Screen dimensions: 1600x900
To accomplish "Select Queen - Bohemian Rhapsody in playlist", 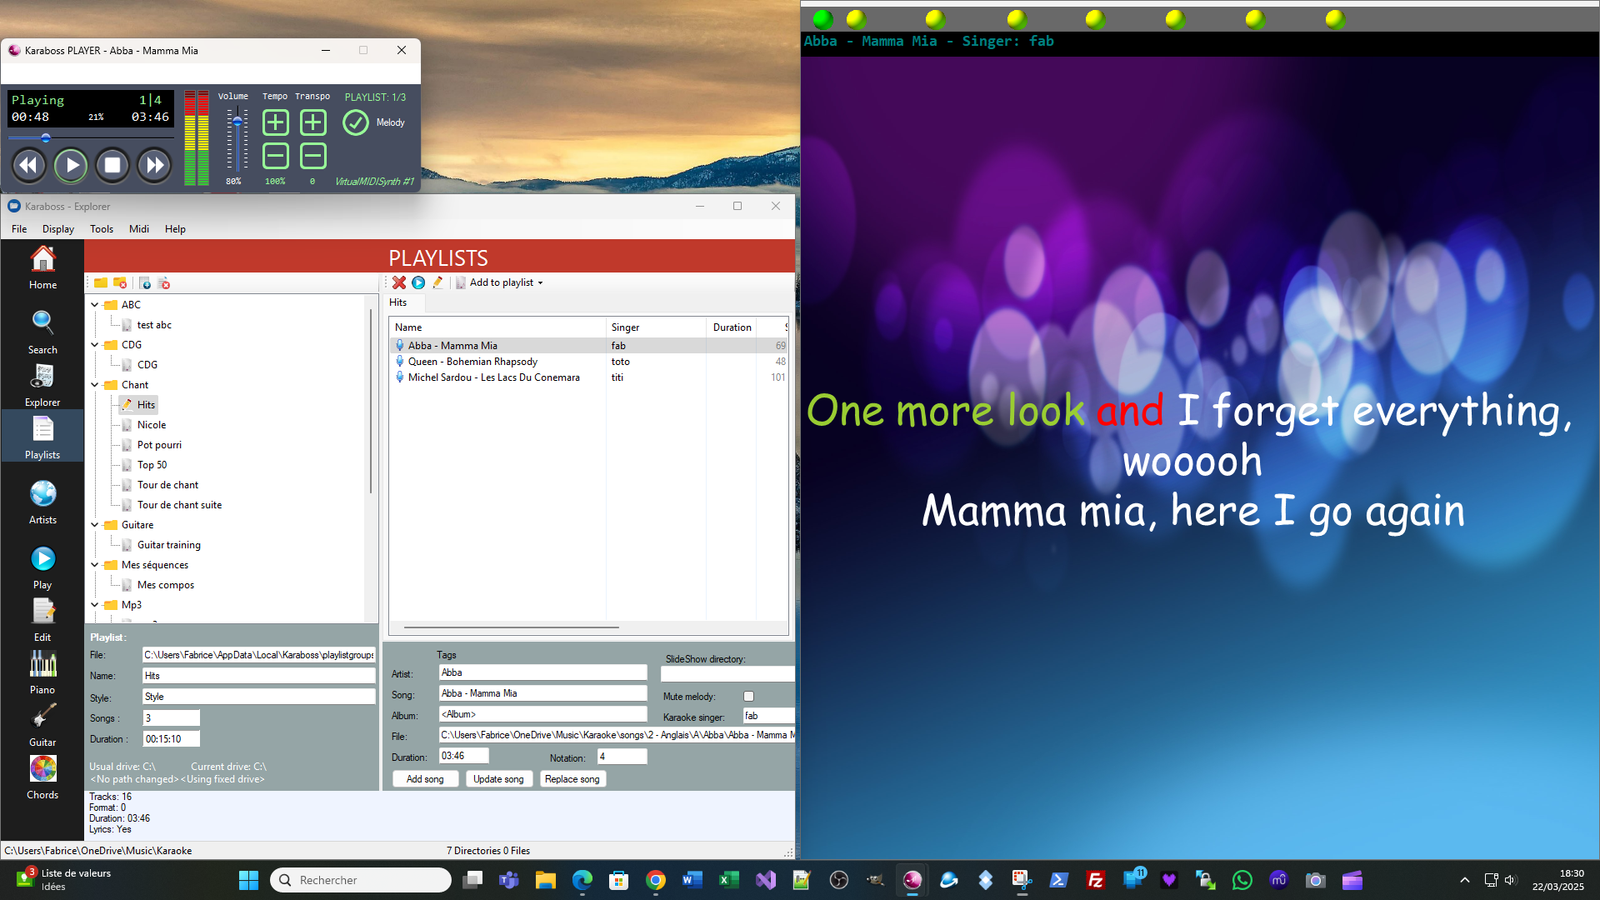I will click(472, 362).
